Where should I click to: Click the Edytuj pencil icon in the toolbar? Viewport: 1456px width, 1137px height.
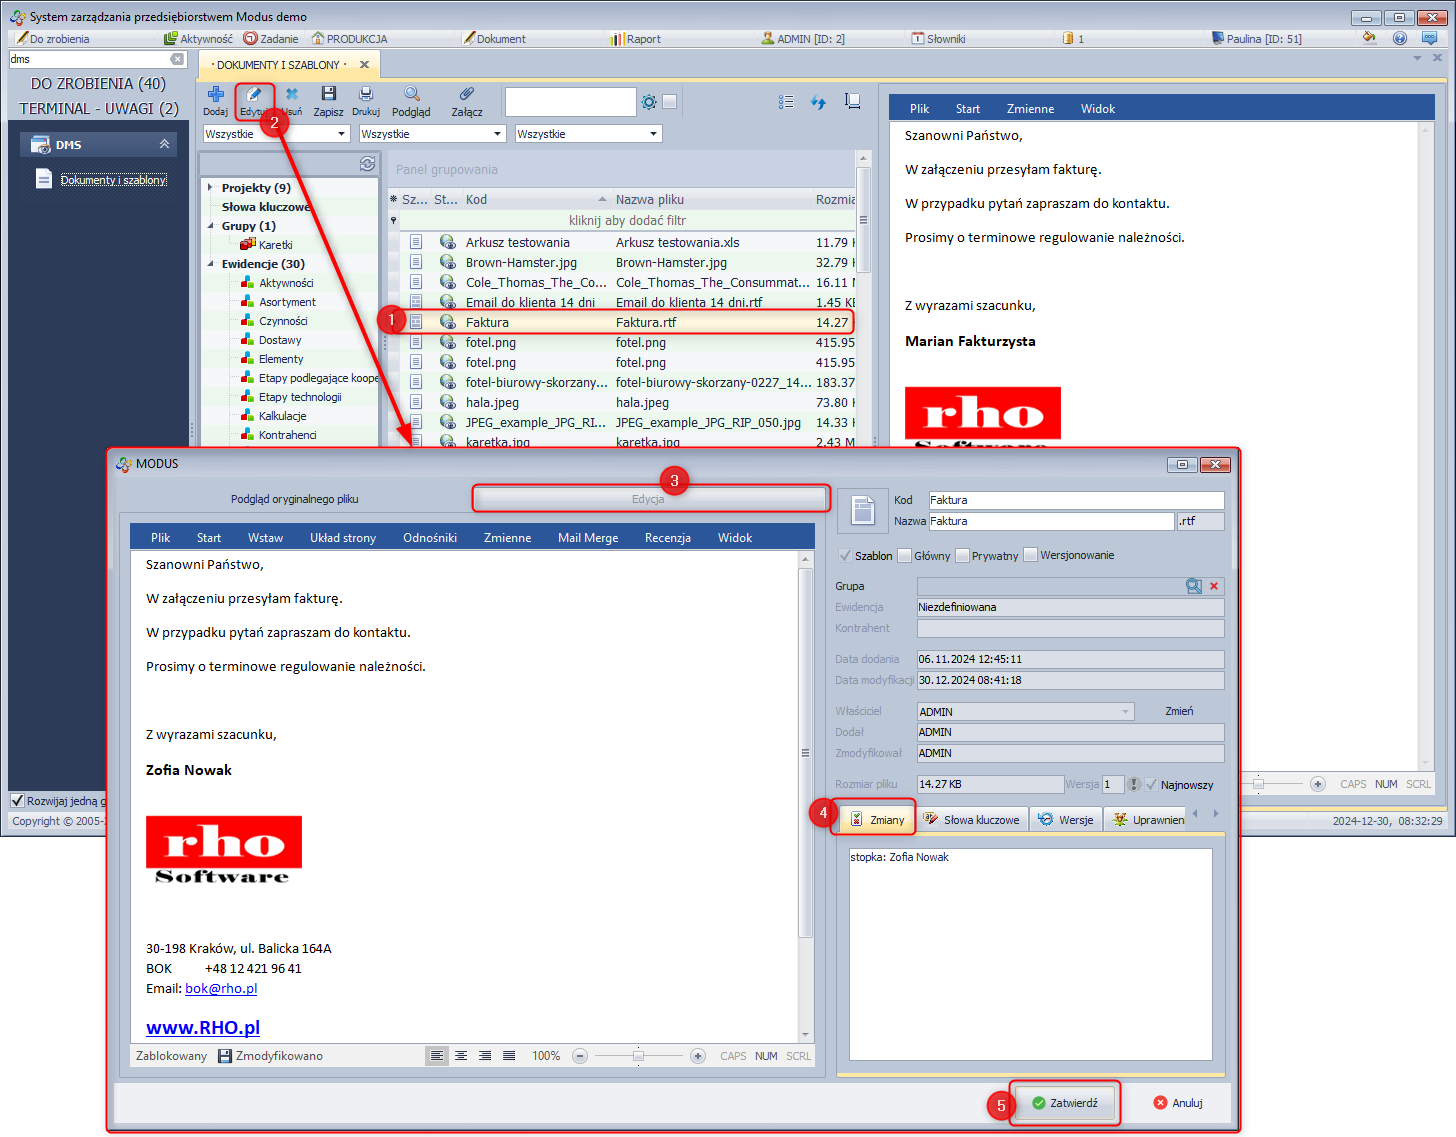coord(254,95)
